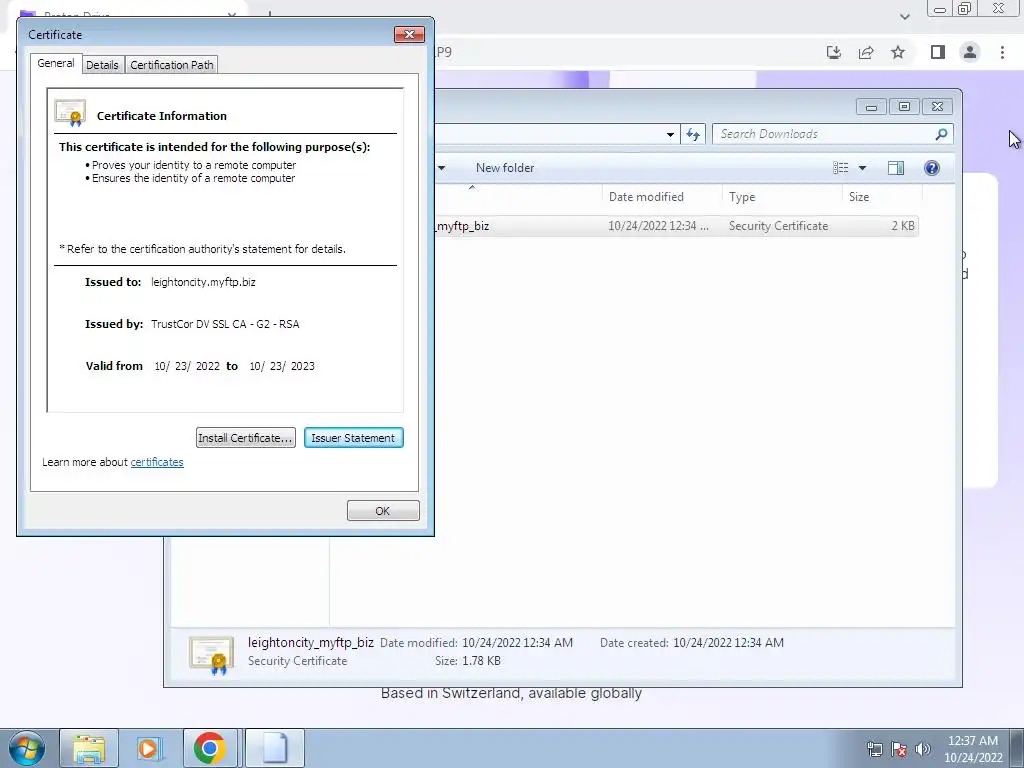Screen dimensions: 1024x768
Task: Open Chrome profile avatar icon
Action: coord(970,52)
